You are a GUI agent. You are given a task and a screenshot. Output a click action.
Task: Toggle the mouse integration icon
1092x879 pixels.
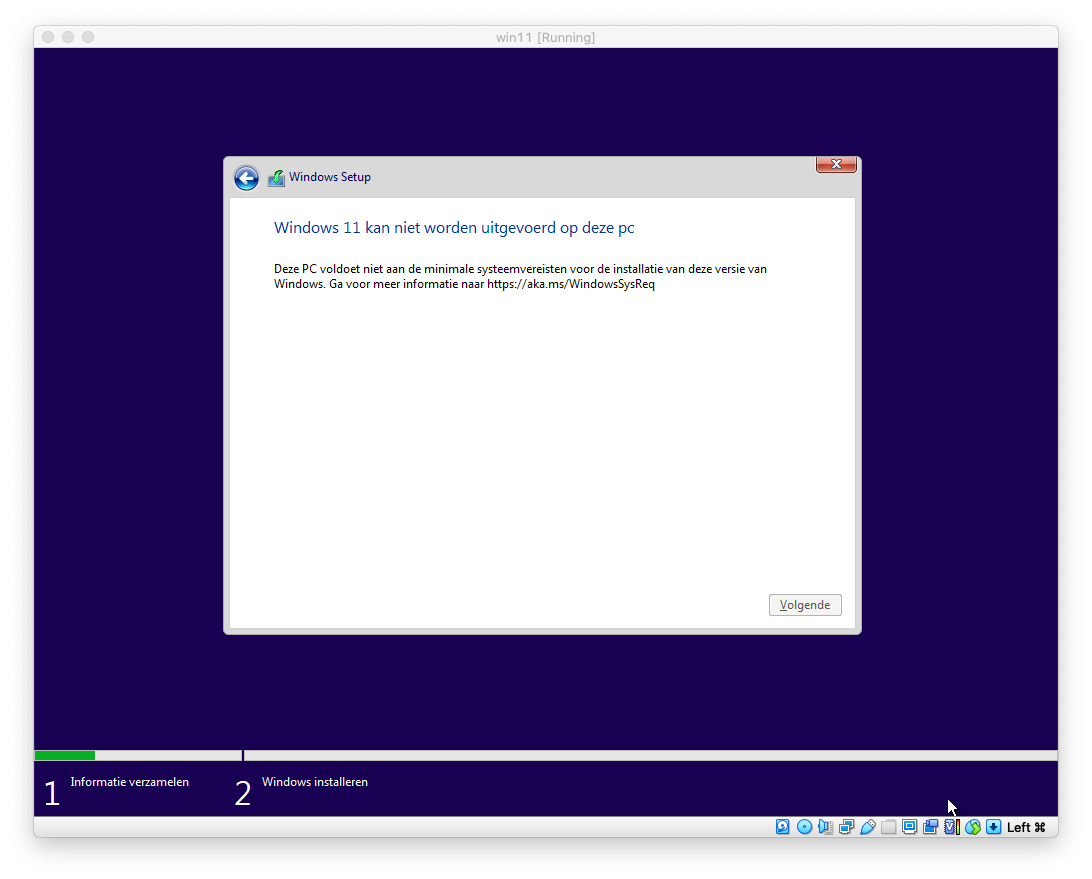click(x=972, y=827)
